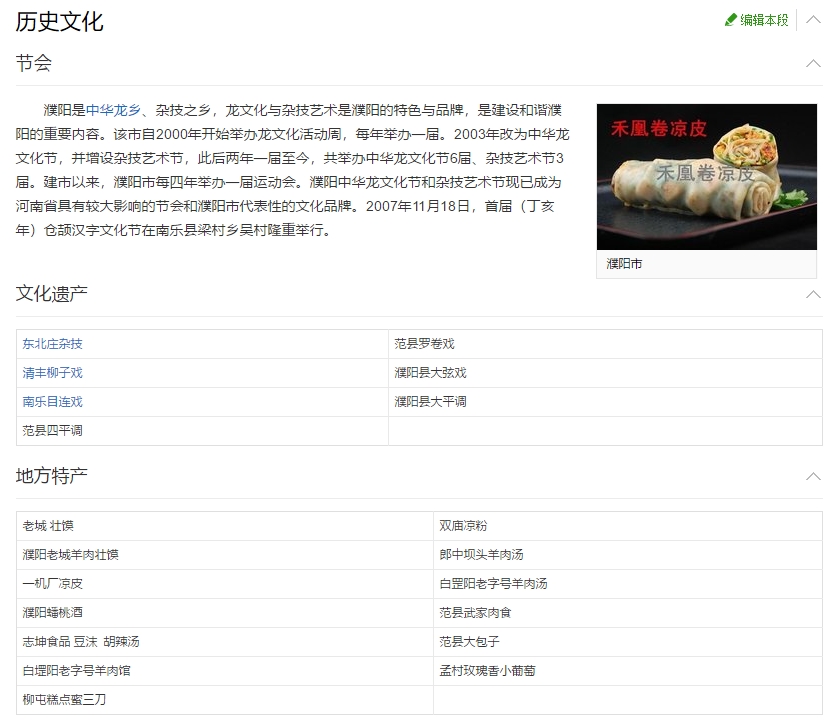Open the 编辑本段 edit link
Viewport: 835px width, 725px height.
tap(764, 20)
